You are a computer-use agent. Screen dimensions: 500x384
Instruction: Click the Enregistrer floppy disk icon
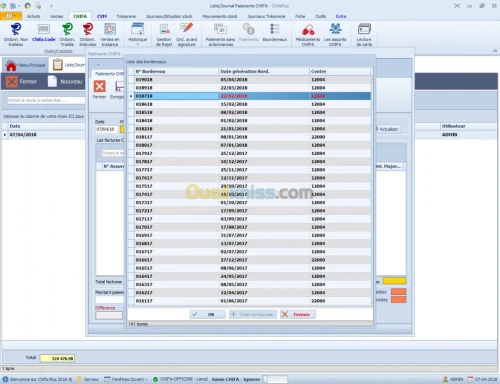coord(119,86)
